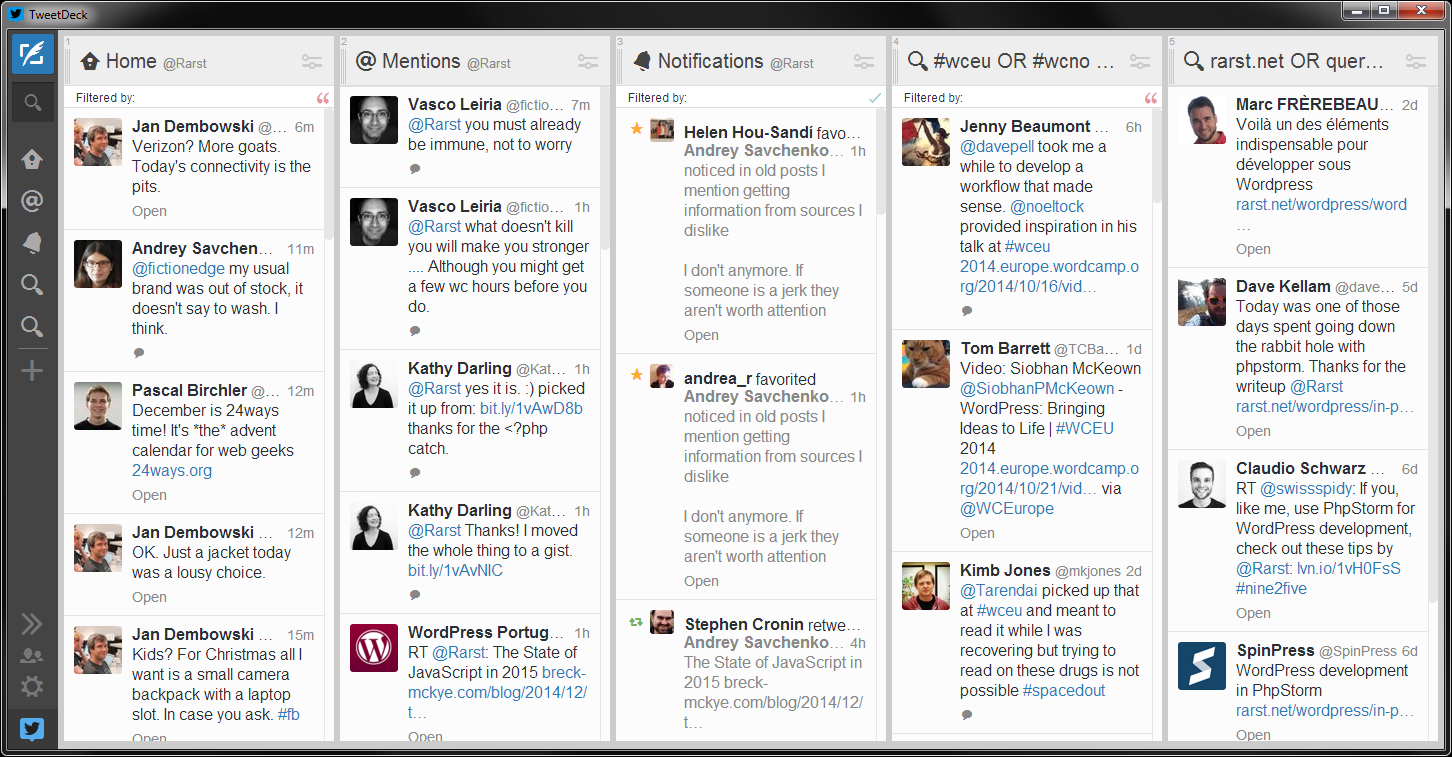Reply to Kathy Darling's 'yes it is' tweet
The height and width of the screenshot is (757, 1452).
(x=415, y=472)
